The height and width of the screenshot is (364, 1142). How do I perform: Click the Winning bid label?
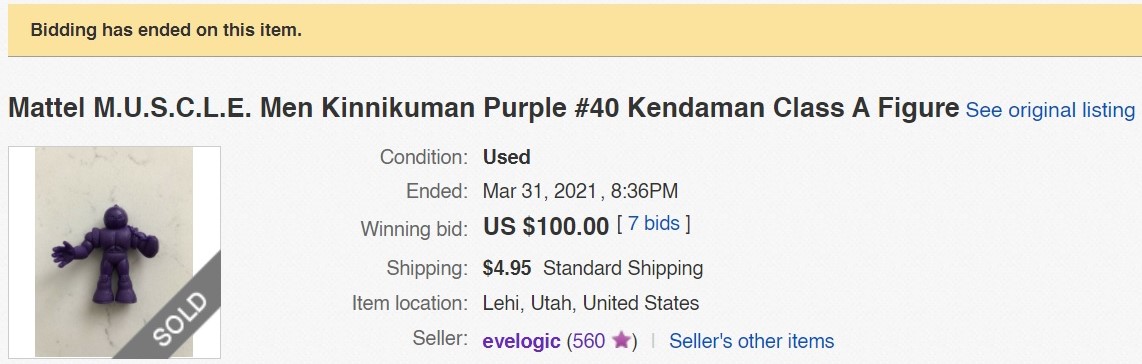click(x=414, y=229)
